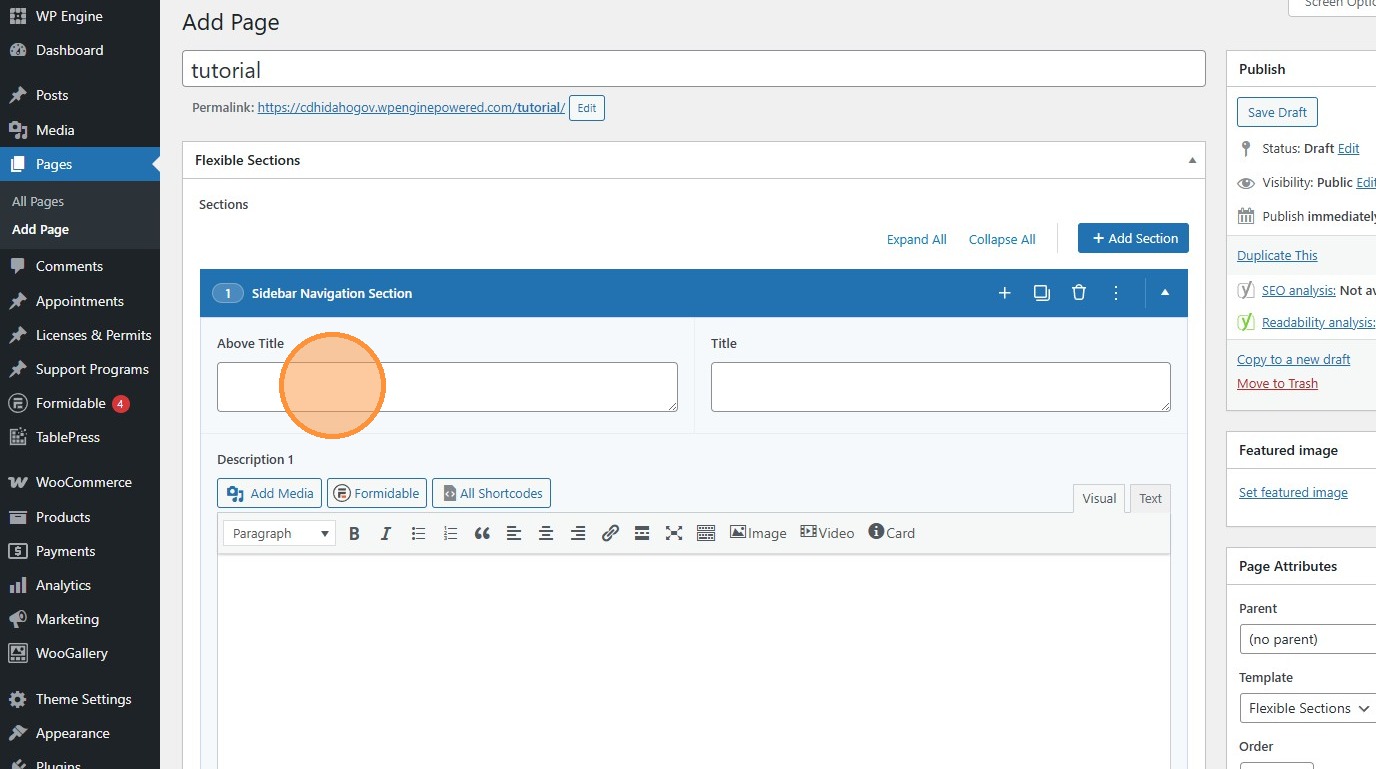Align text center

(x=546, y=533)
